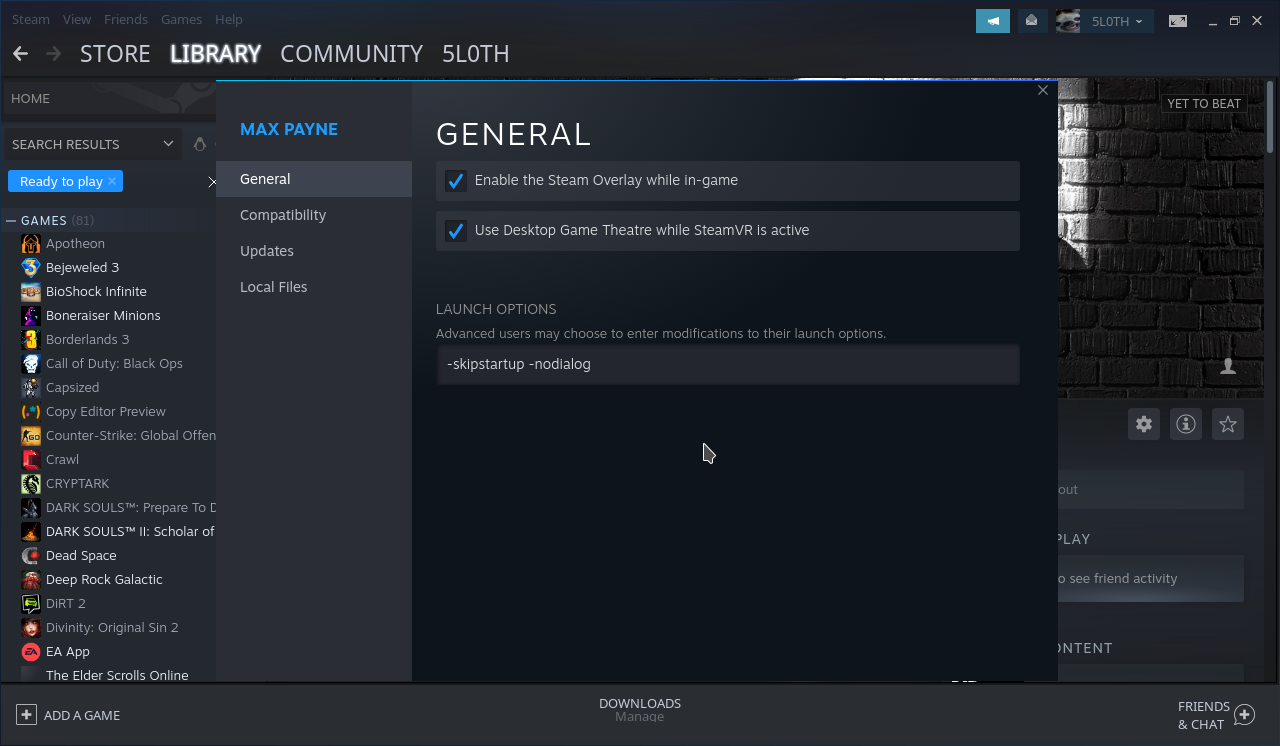Open the 5L0TH profile nav link

tap(476, 54)
